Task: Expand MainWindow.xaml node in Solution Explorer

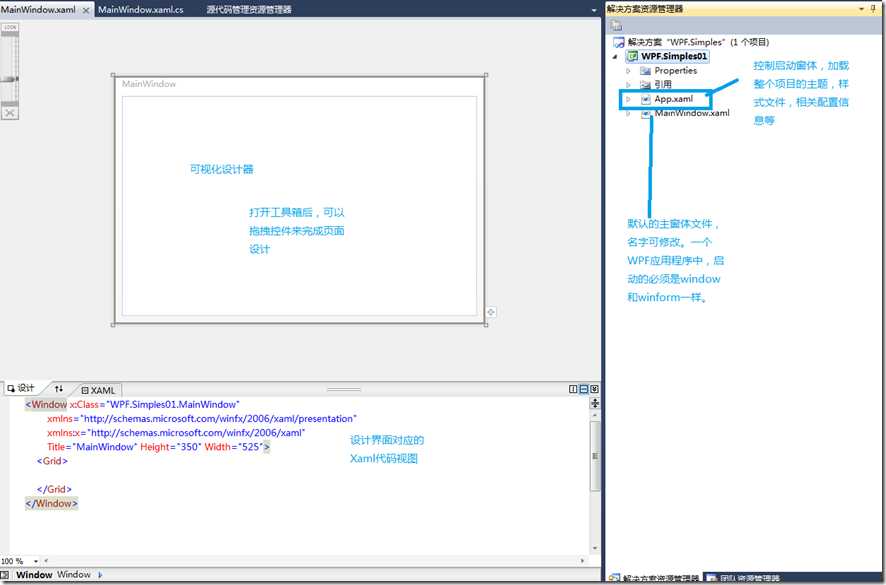Action: pos(628,113)
